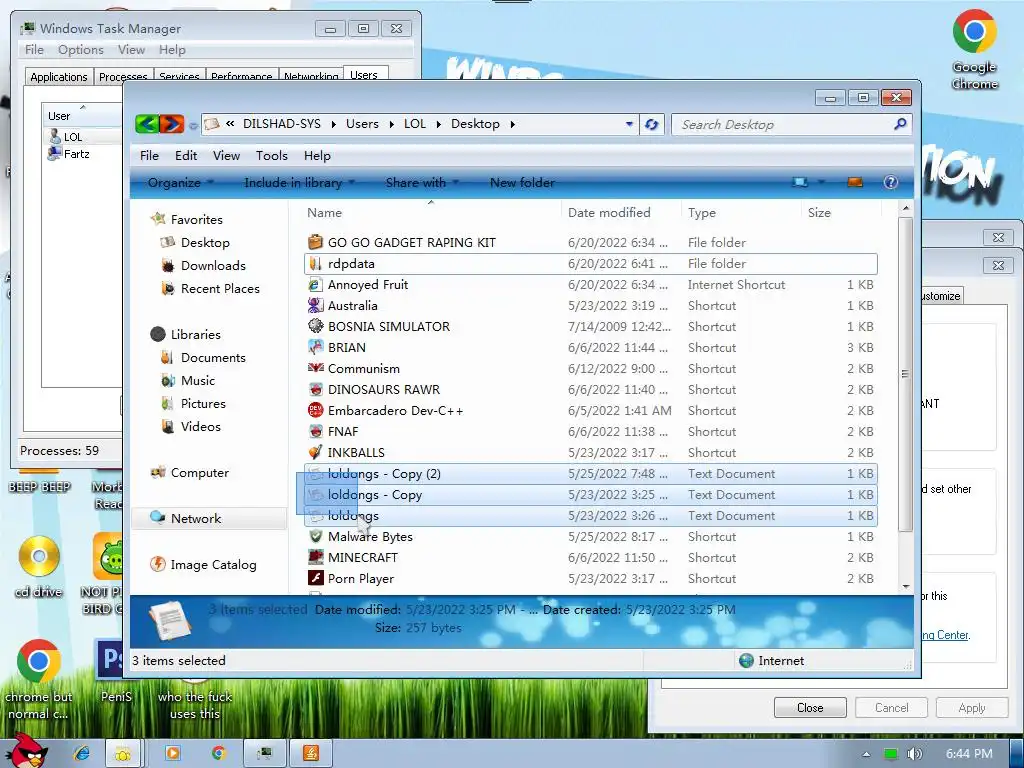Click the Close button in the dialog
1024x768 pixels.
click(x=810, y=707)
